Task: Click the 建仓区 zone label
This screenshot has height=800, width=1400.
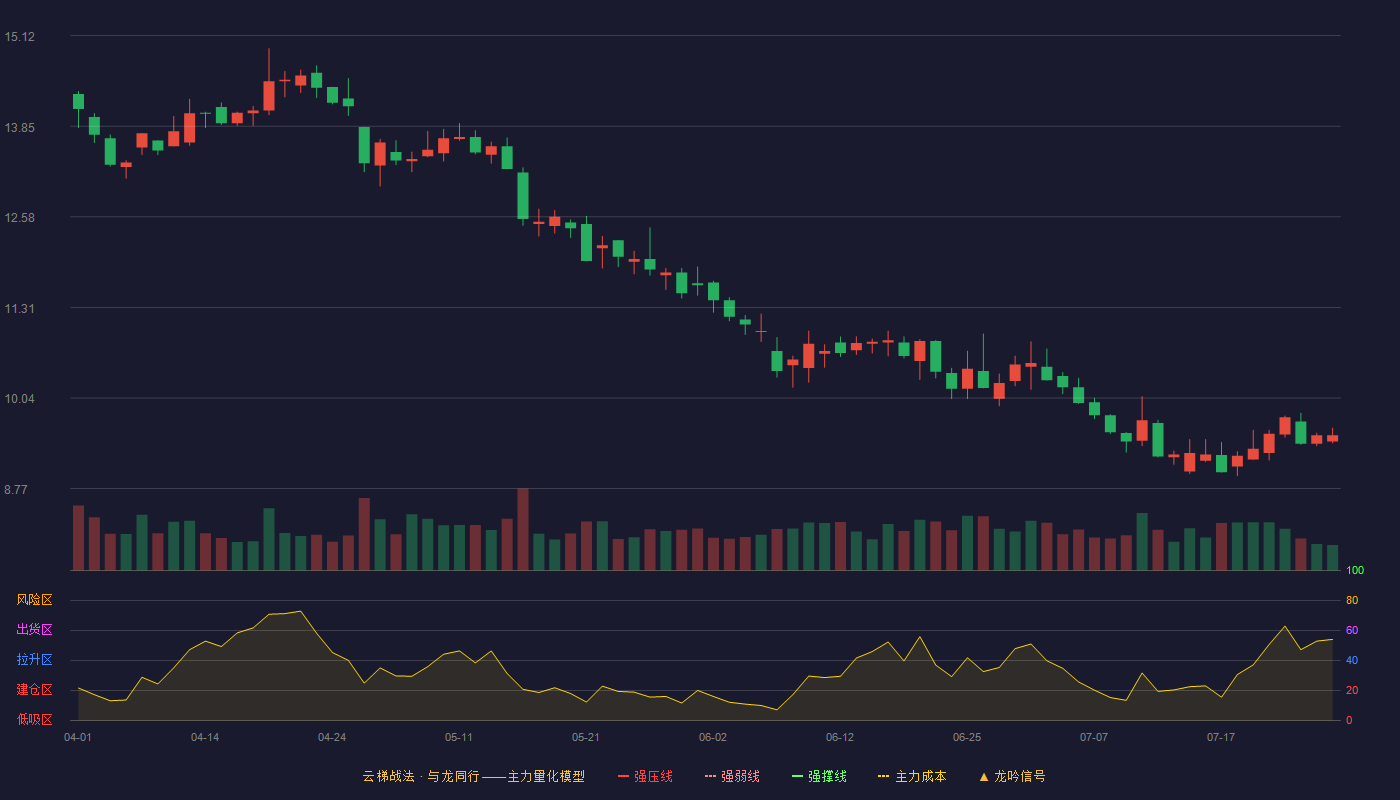Action: tap(34, 690)
